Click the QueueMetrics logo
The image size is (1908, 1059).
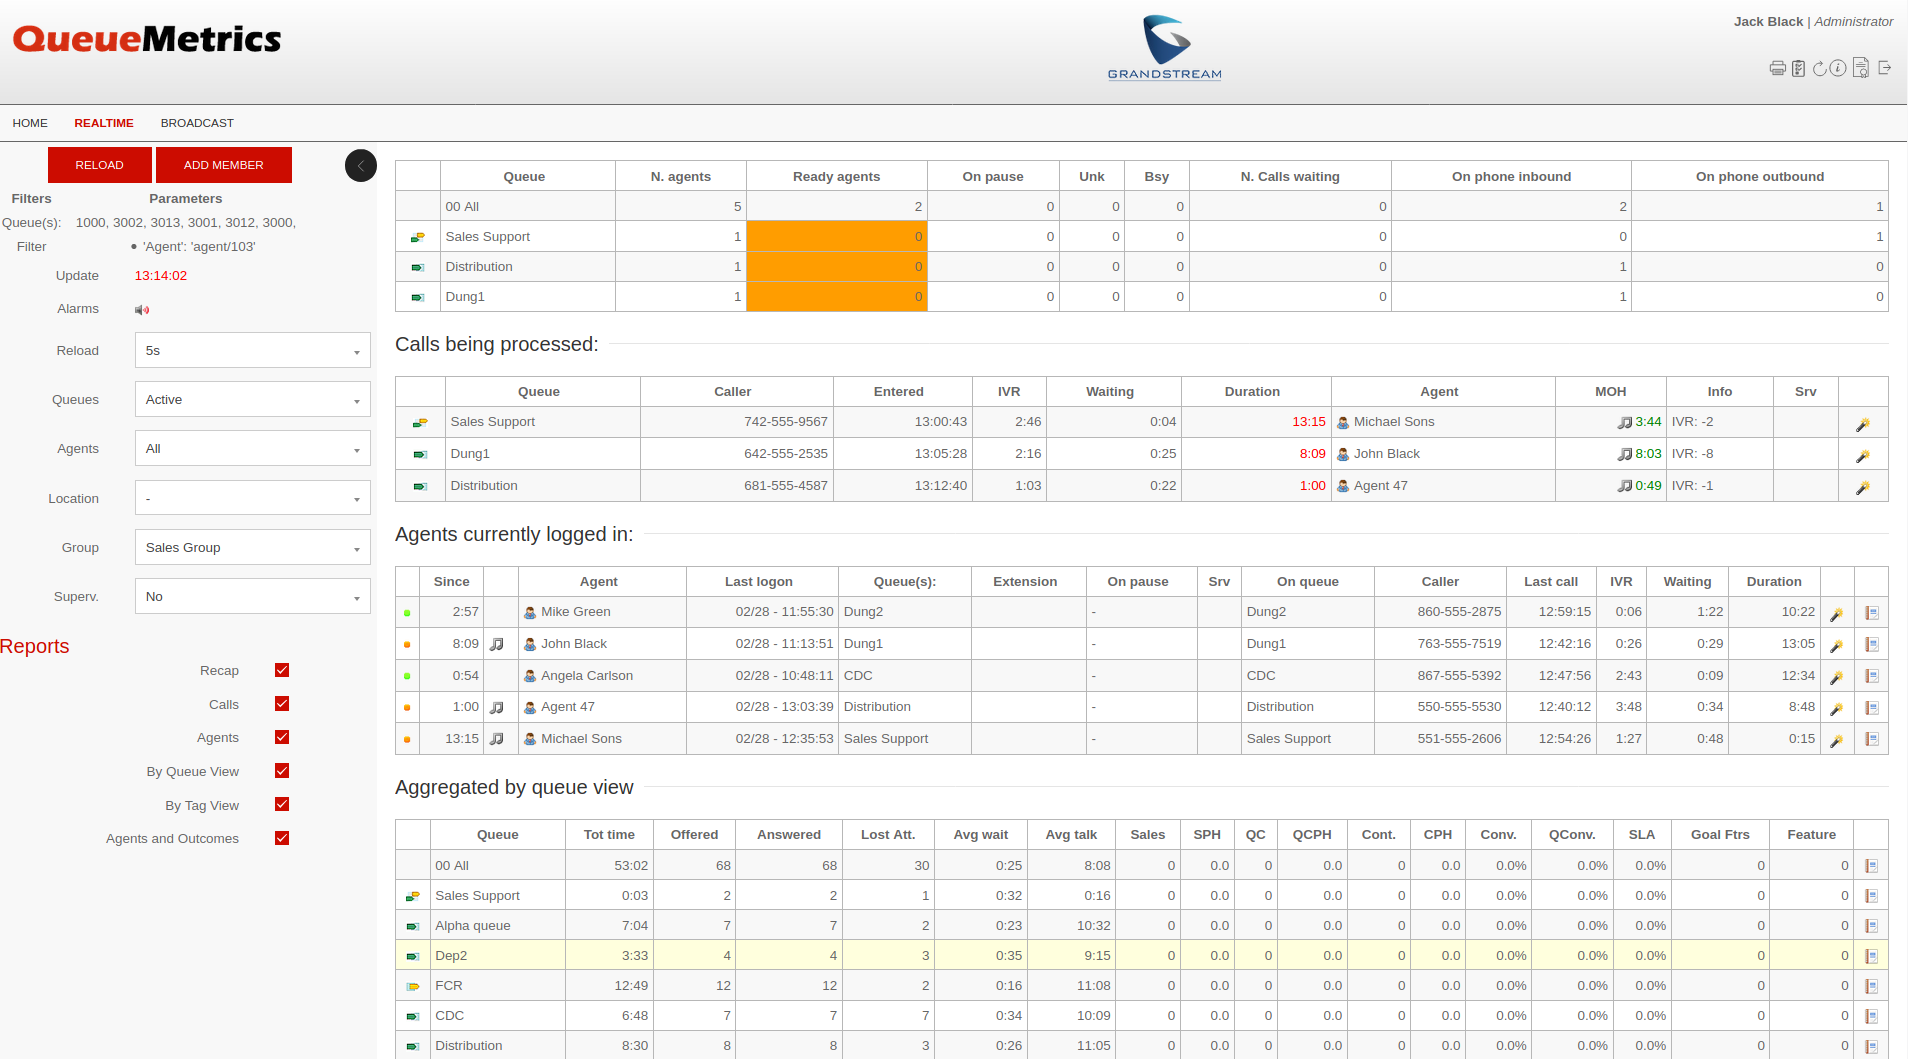click(147, 39)
